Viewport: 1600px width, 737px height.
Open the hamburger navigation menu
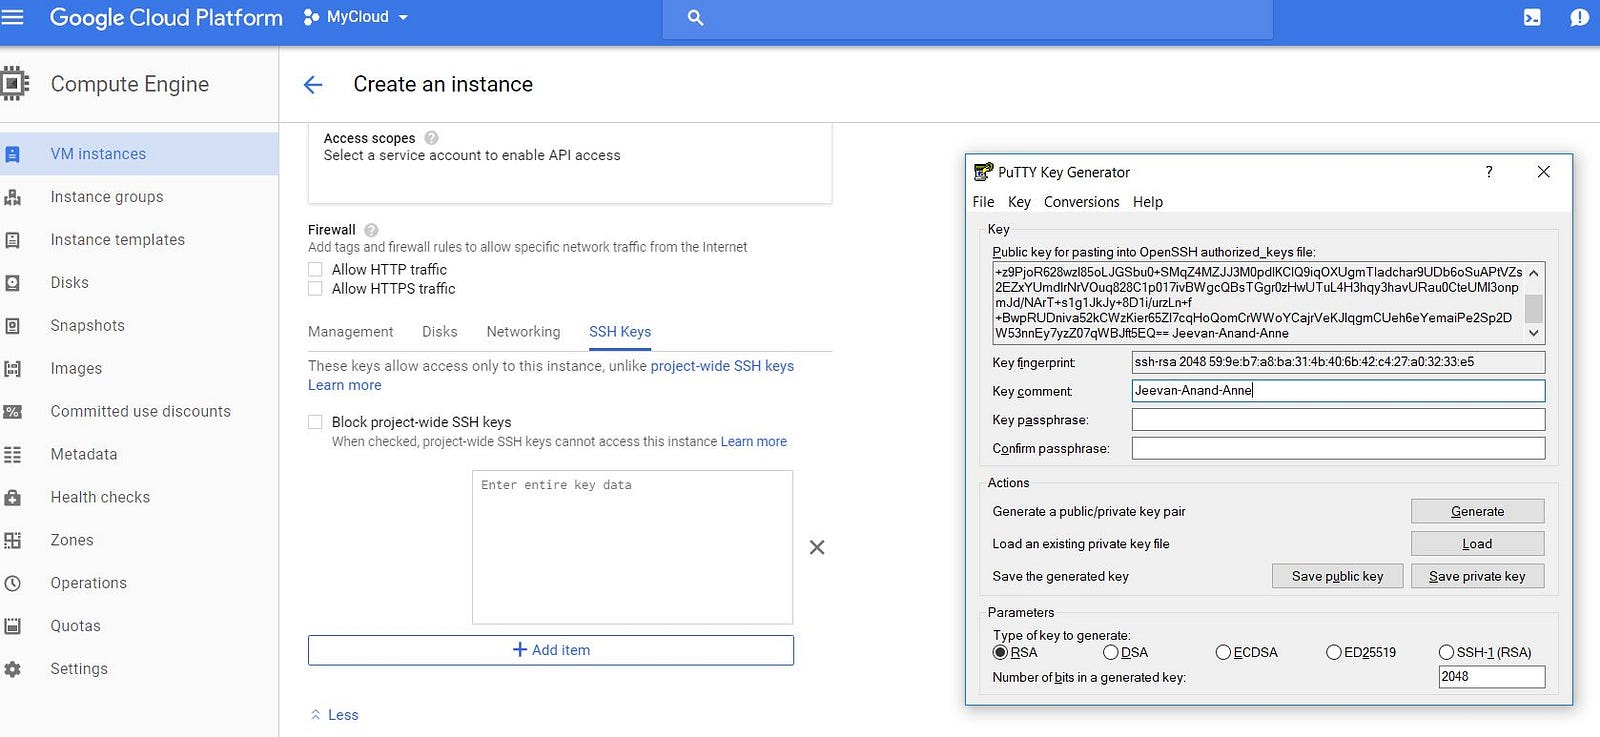[12, 17]
